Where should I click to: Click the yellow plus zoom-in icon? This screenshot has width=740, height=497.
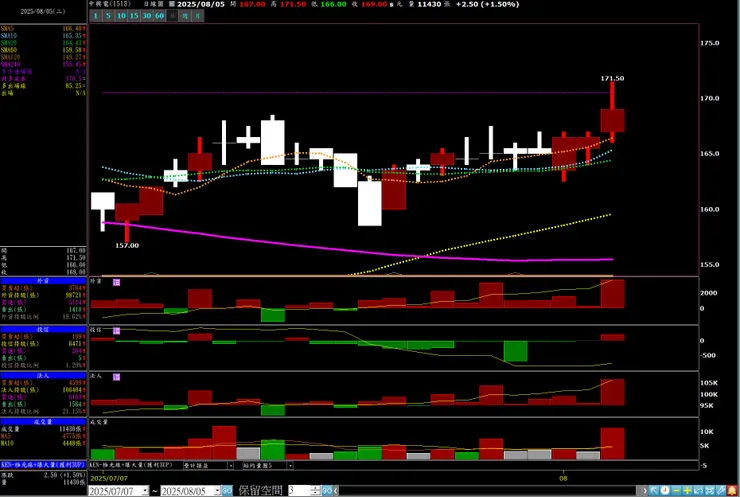(x=687, y=491)
